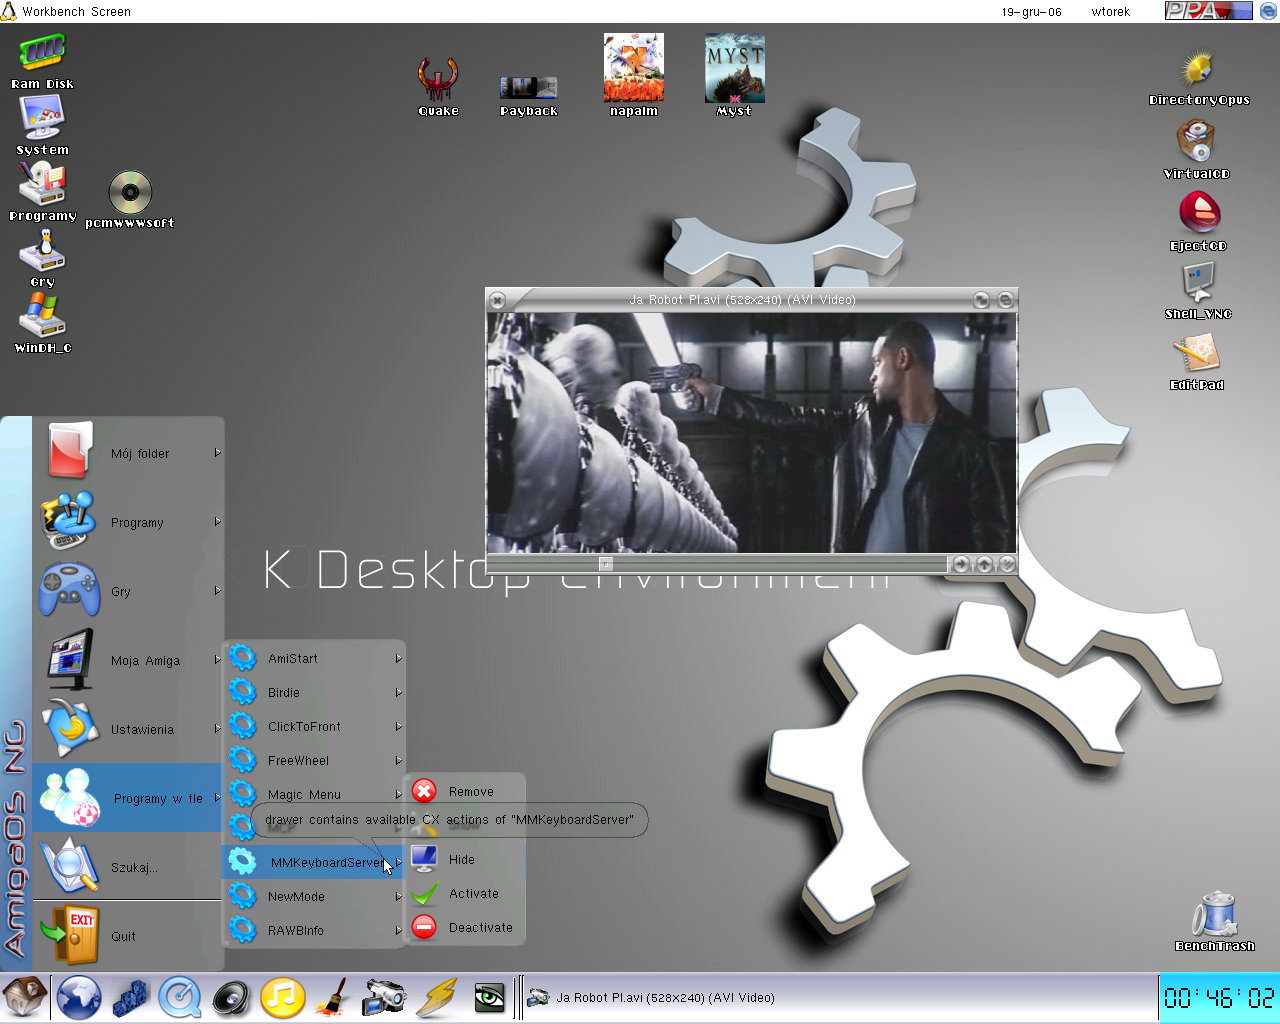Screen dimensions: 1280x1024
Task: Click the EjectCD icon
Action: tap(1198, 221)
